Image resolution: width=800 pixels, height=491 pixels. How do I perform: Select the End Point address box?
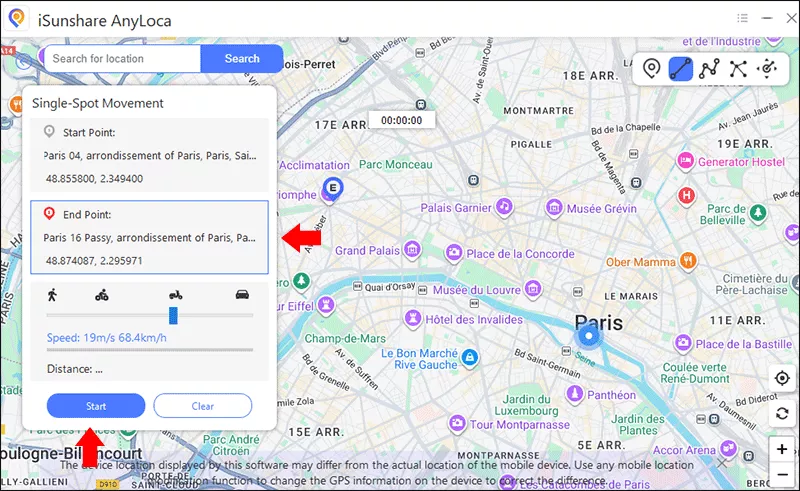[x=150, y=237]
